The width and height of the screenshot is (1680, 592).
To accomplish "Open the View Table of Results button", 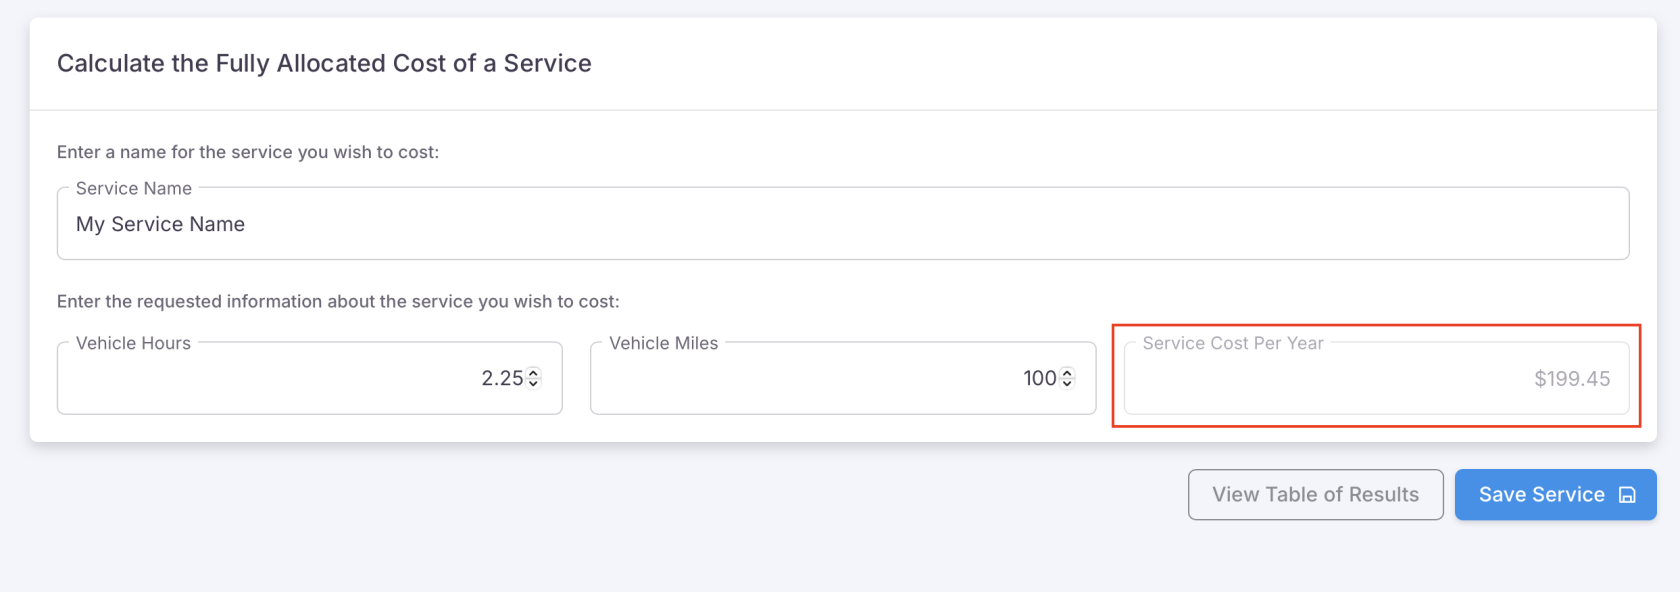I will coord(1315,495).
